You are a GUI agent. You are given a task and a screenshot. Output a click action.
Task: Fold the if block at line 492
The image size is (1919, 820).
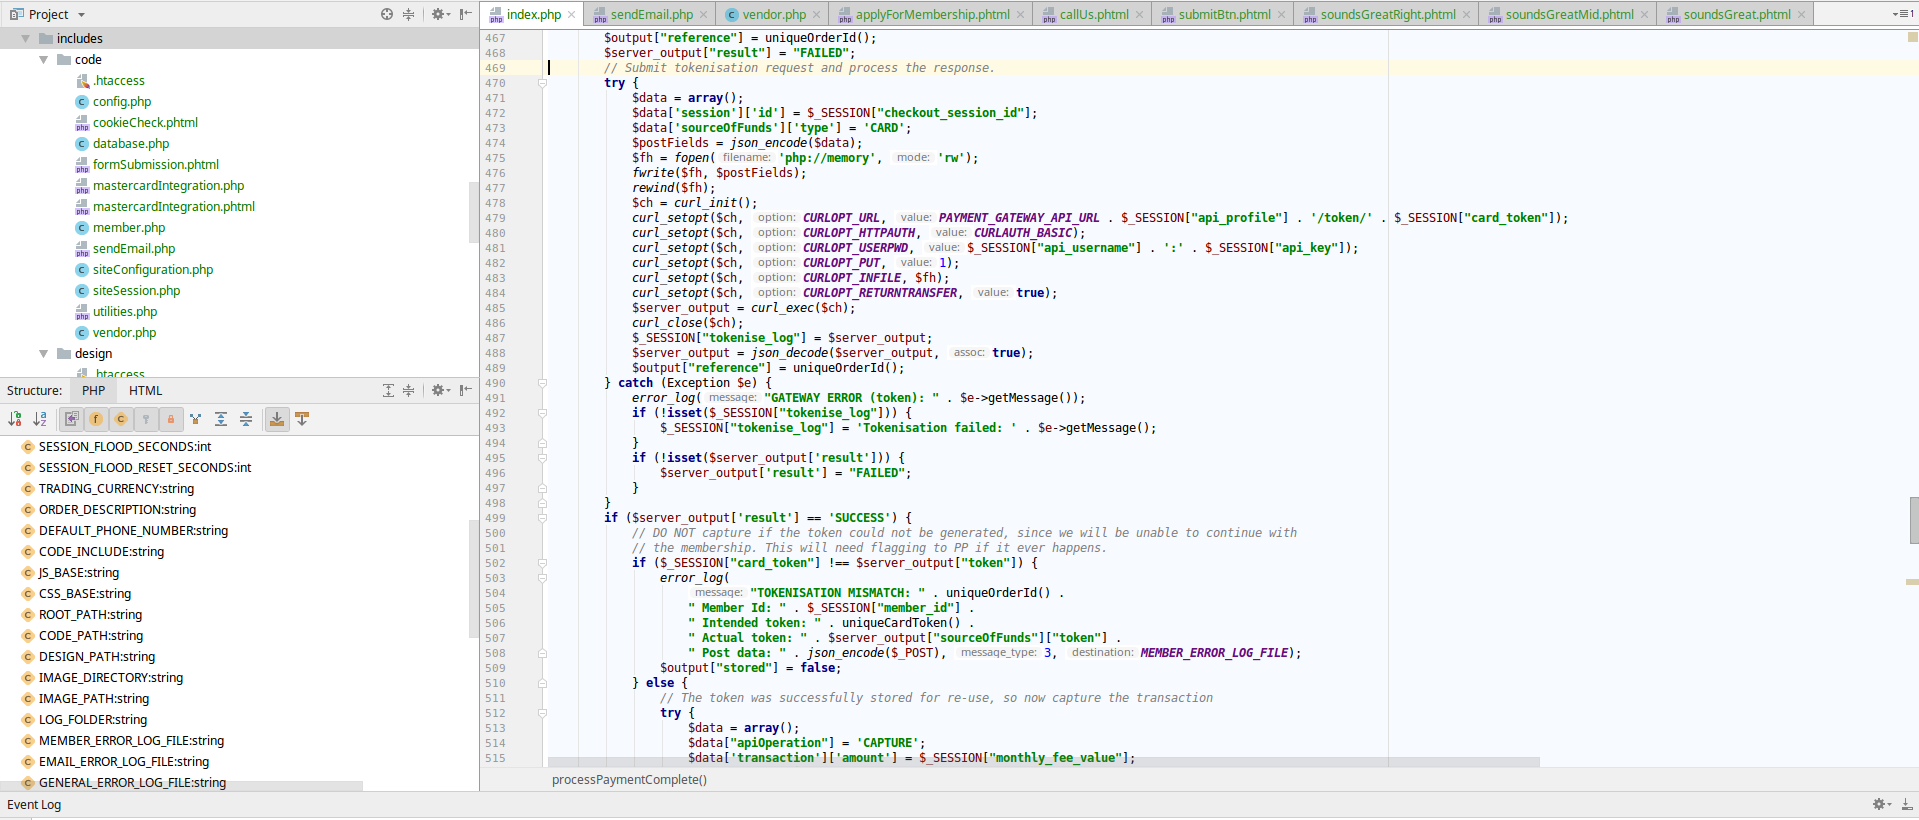[543, 413]
